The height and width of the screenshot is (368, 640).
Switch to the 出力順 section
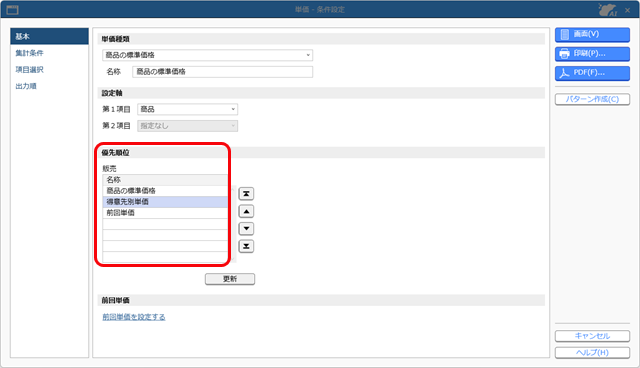26,86
